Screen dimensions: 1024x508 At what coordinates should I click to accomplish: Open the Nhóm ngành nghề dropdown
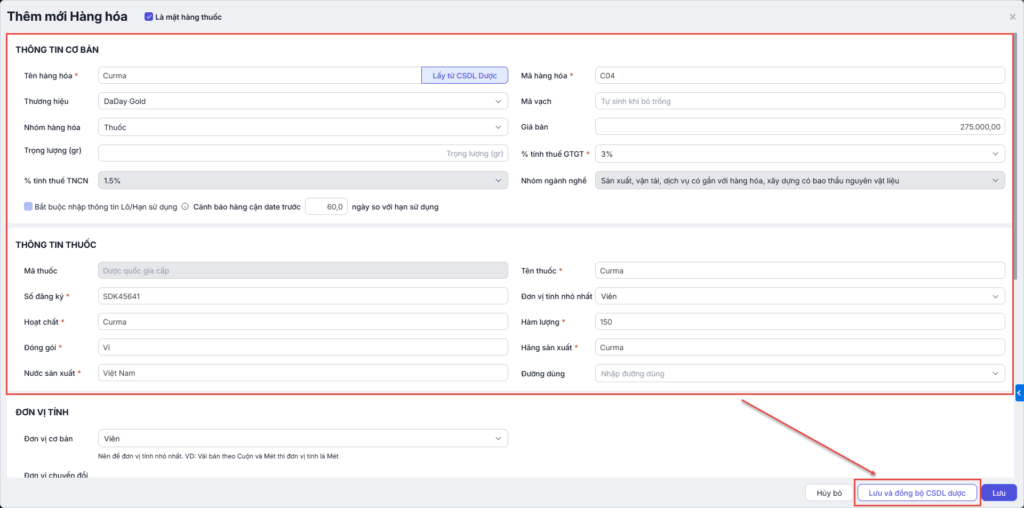click(800, 180)
